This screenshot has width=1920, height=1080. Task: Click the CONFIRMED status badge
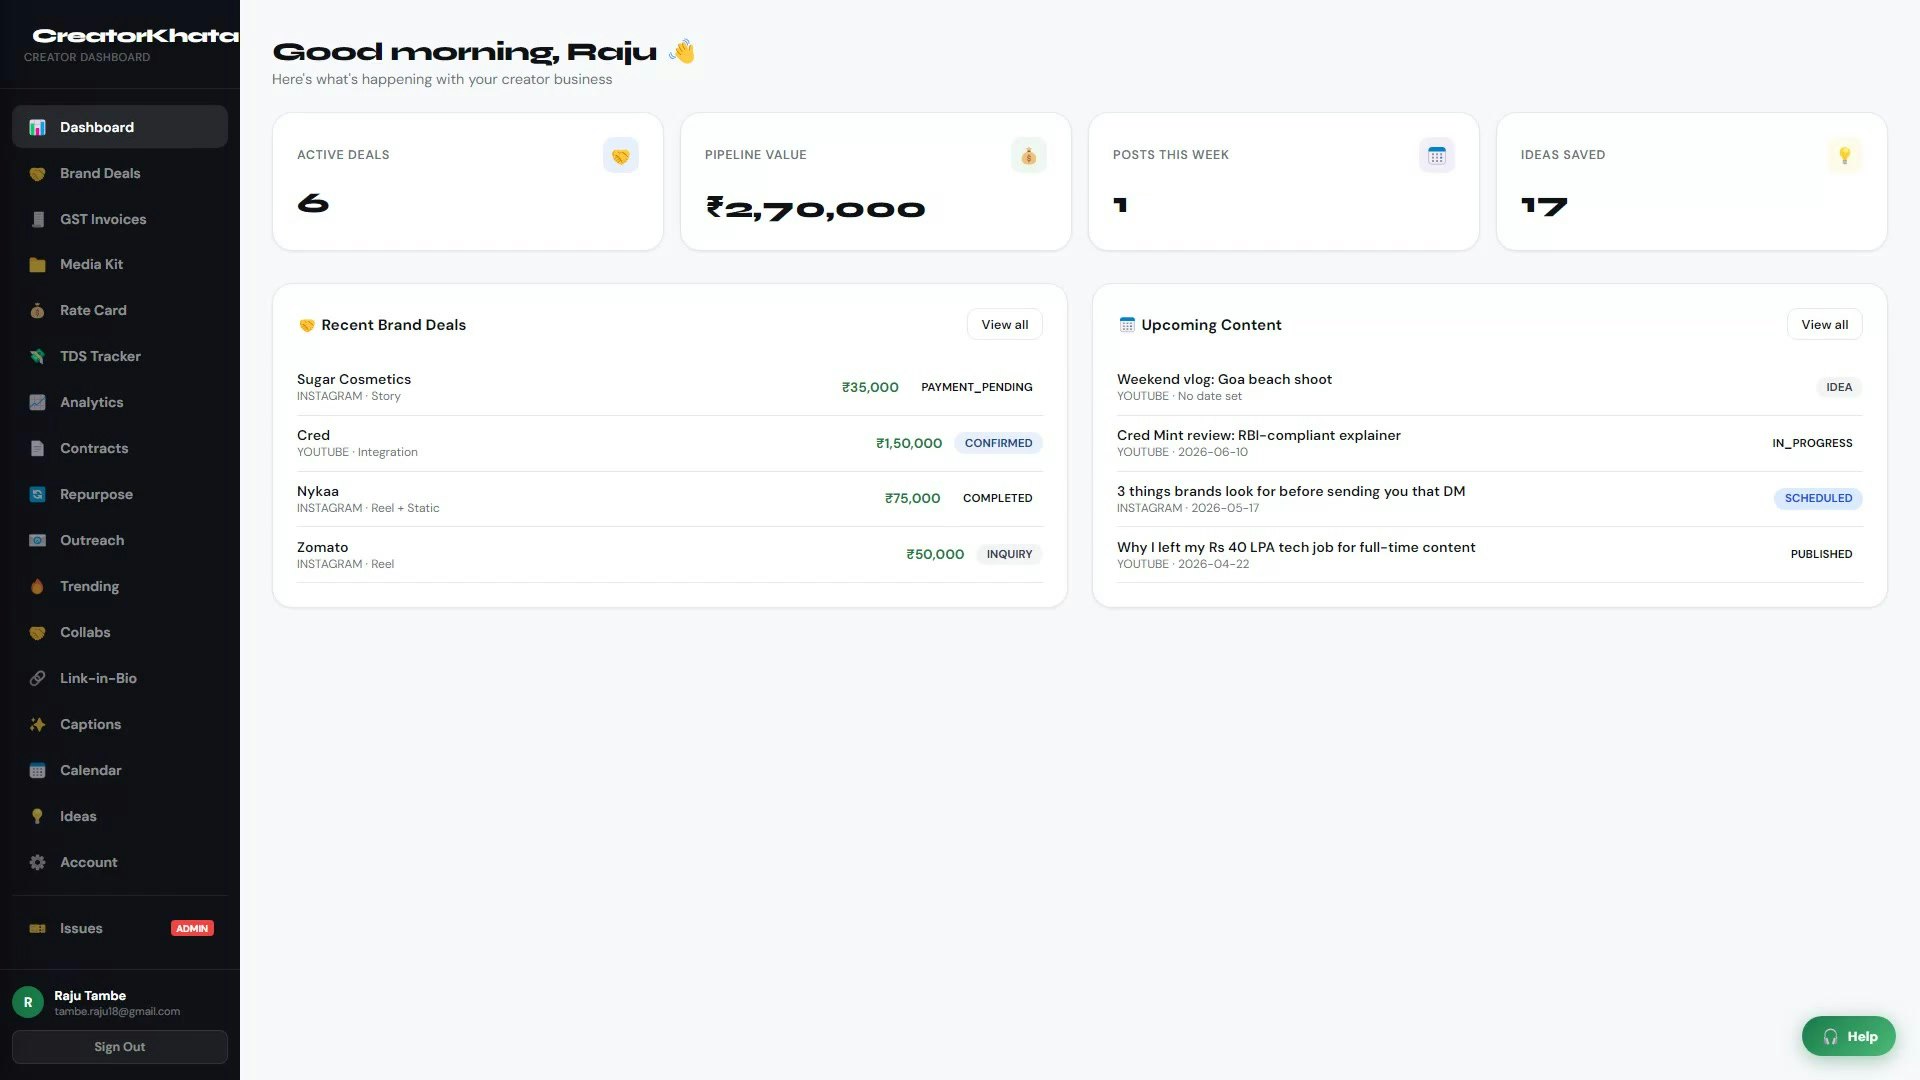998,443
